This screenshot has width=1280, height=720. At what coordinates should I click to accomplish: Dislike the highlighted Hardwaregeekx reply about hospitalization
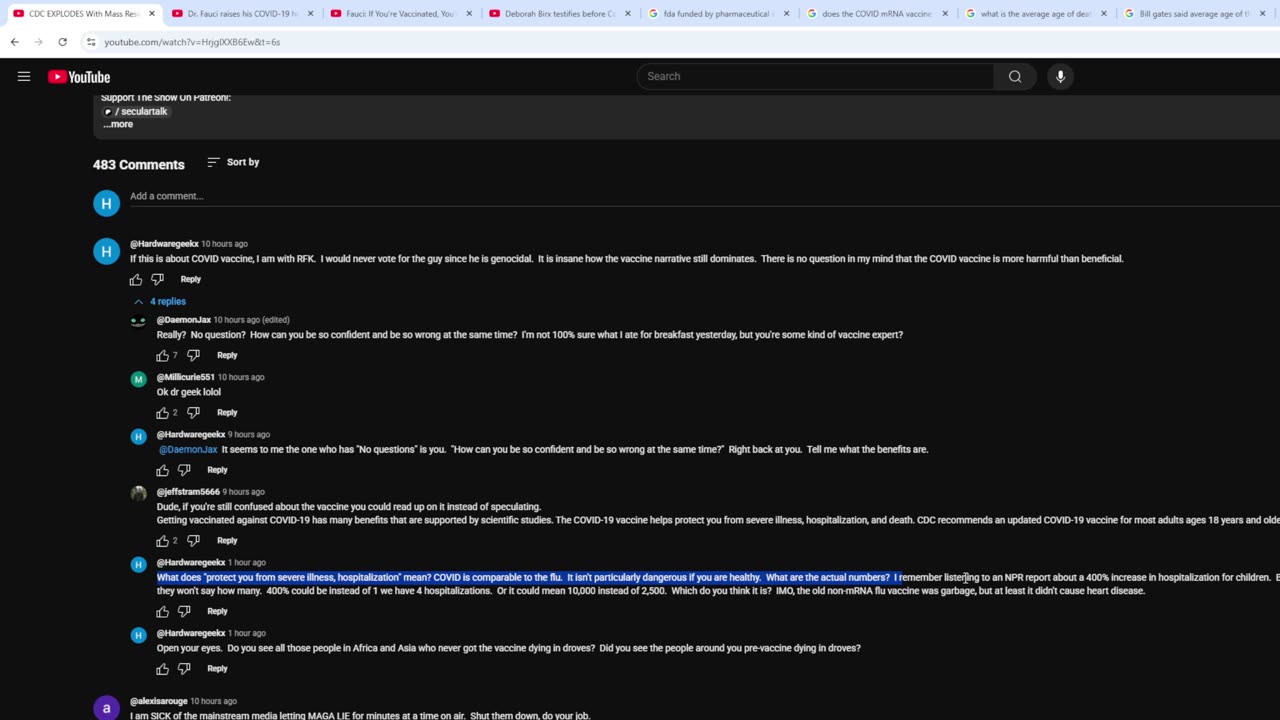tap(184, 612)
